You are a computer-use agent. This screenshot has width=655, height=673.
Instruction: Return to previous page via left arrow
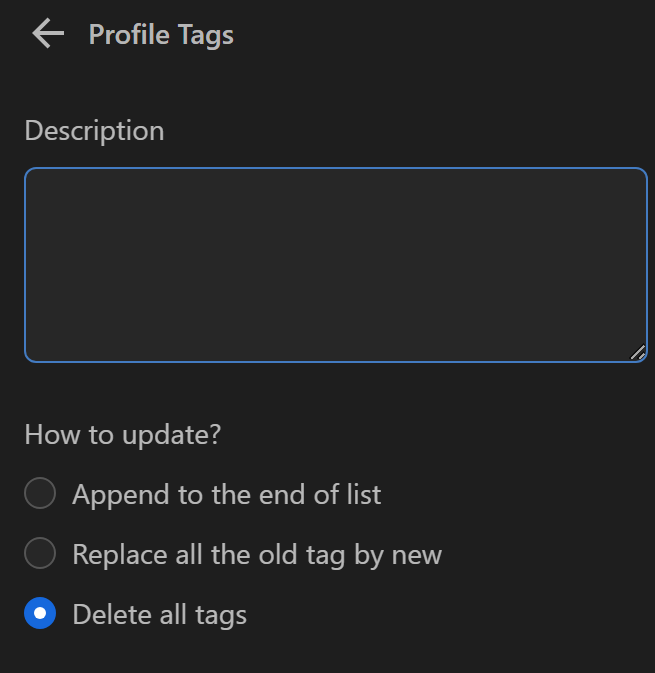tap(47, 34)
